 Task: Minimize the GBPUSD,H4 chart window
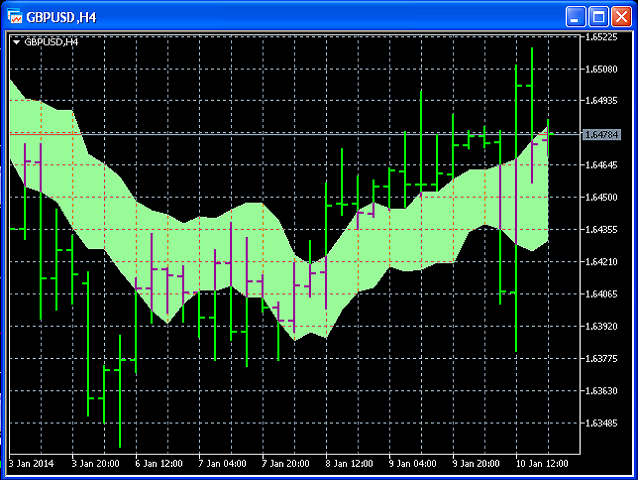[577, 16]
